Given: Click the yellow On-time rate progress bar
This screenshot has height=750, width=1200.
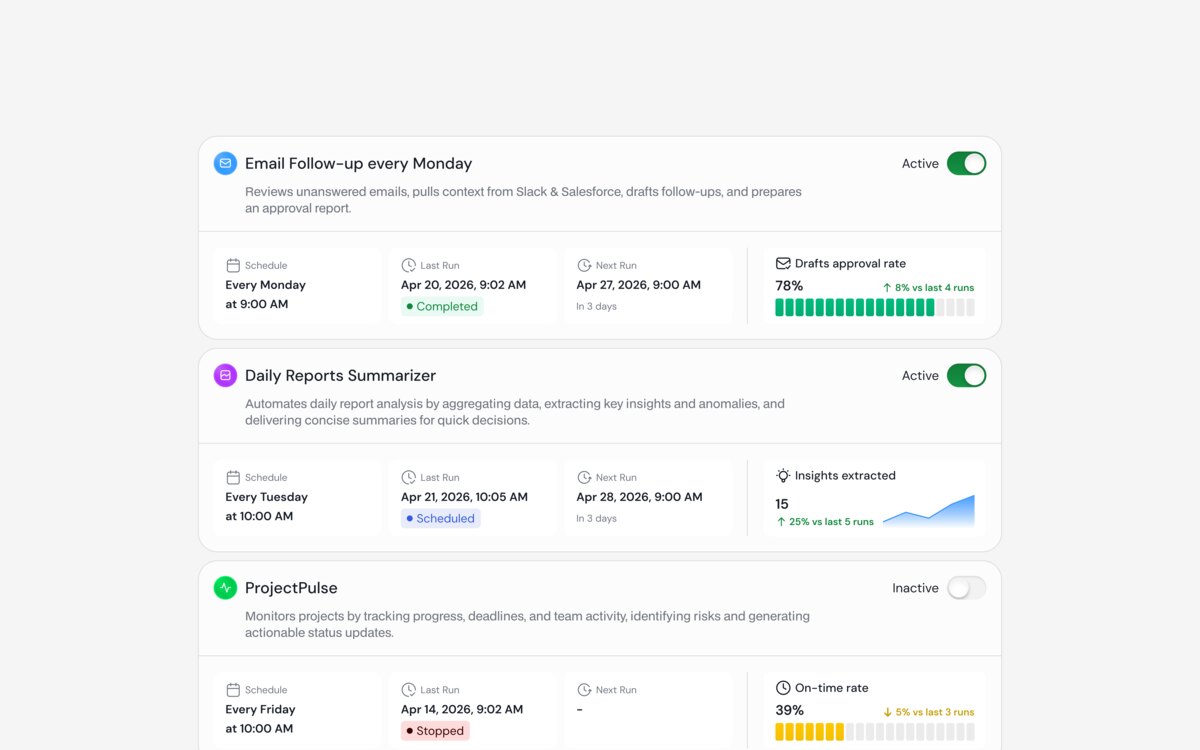Looking at the screenshot, I should point(875,732).
